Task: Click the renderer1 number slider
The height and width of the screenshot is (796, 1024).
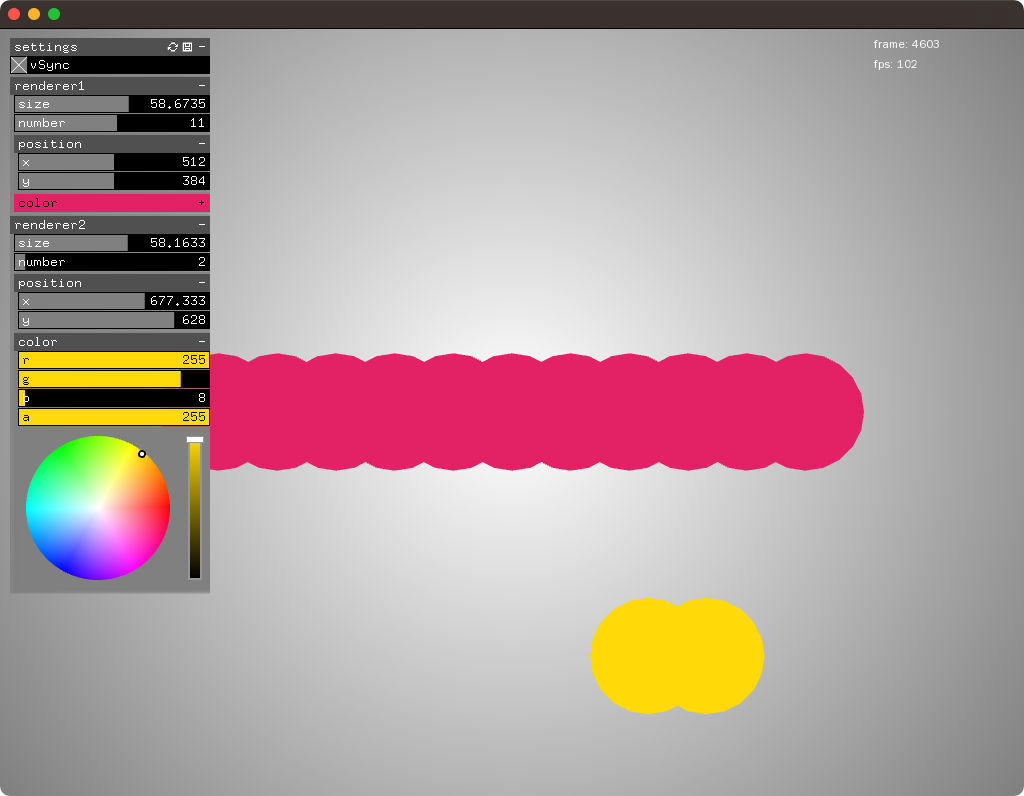Action: tap(112, 123)
